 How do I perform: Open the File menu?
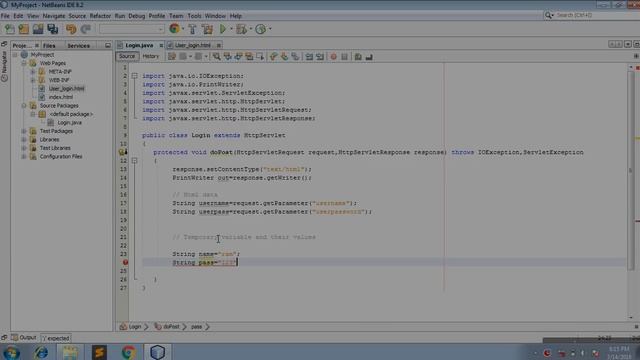click(5, 16)
